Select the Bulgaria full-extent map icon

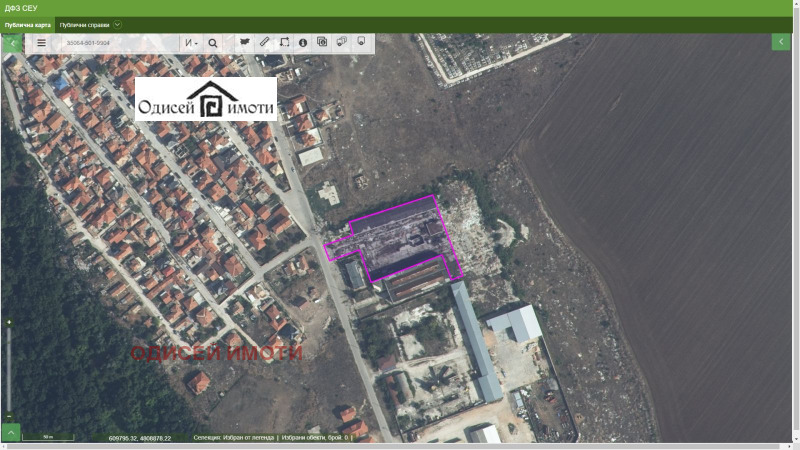(x=243, y=42)
